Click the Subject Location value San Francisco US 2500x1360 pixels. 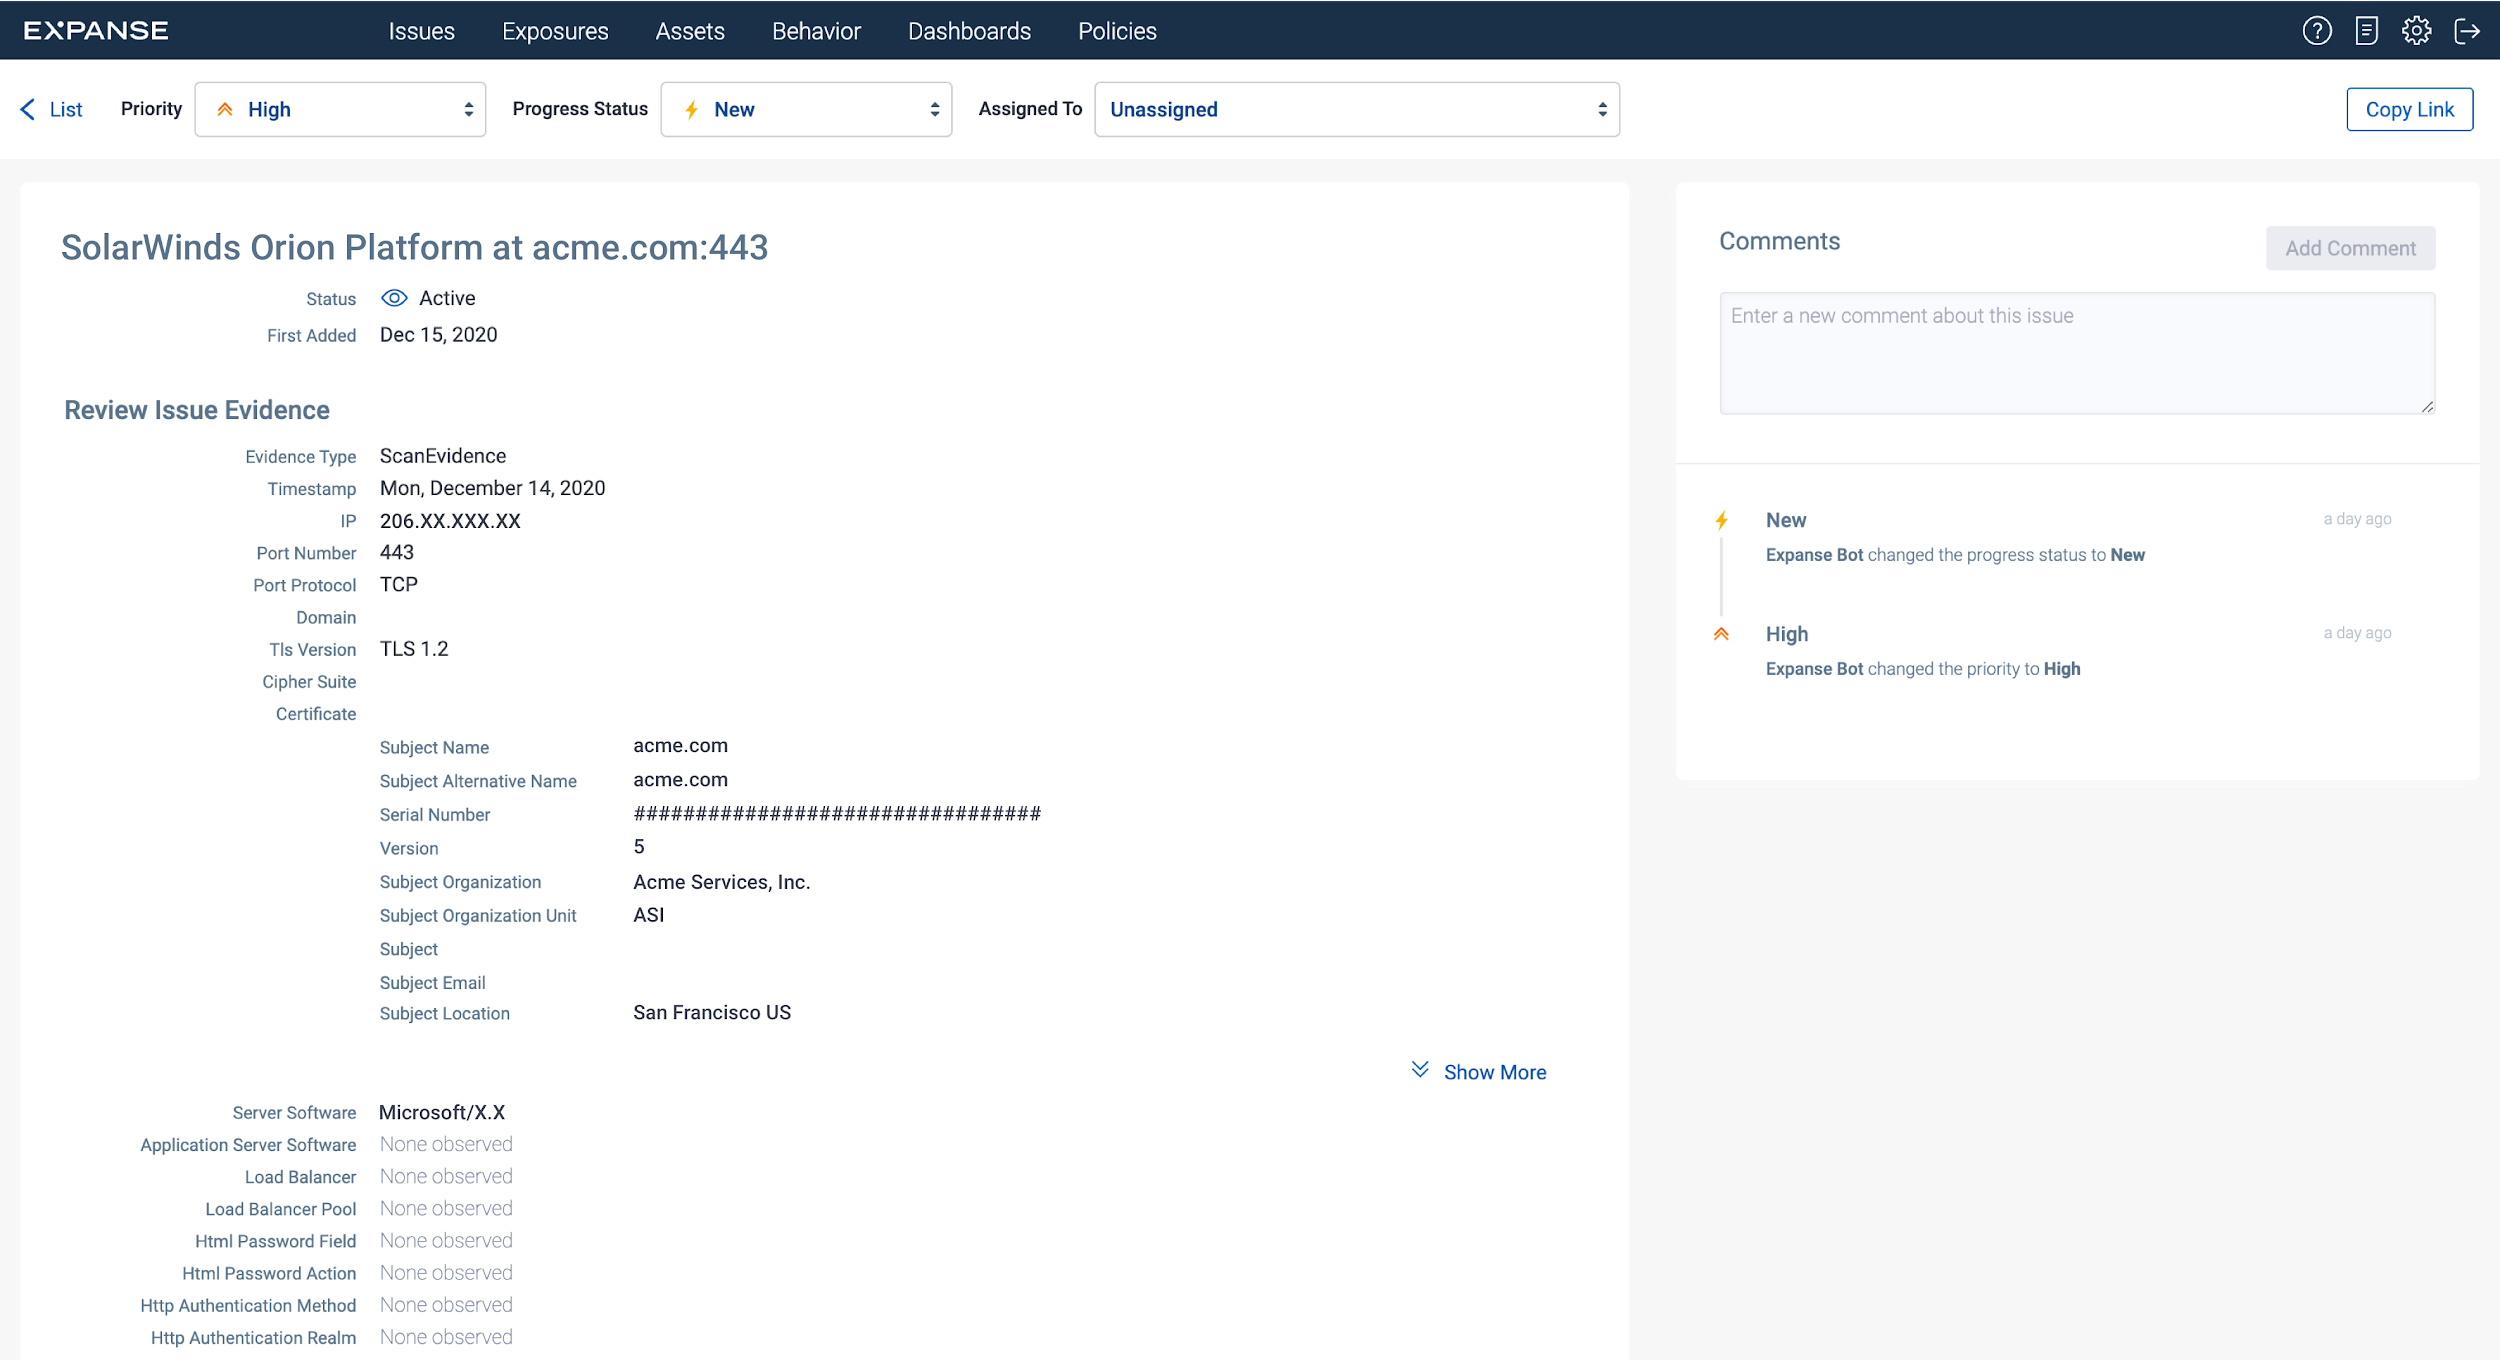tap(712, 1013)
